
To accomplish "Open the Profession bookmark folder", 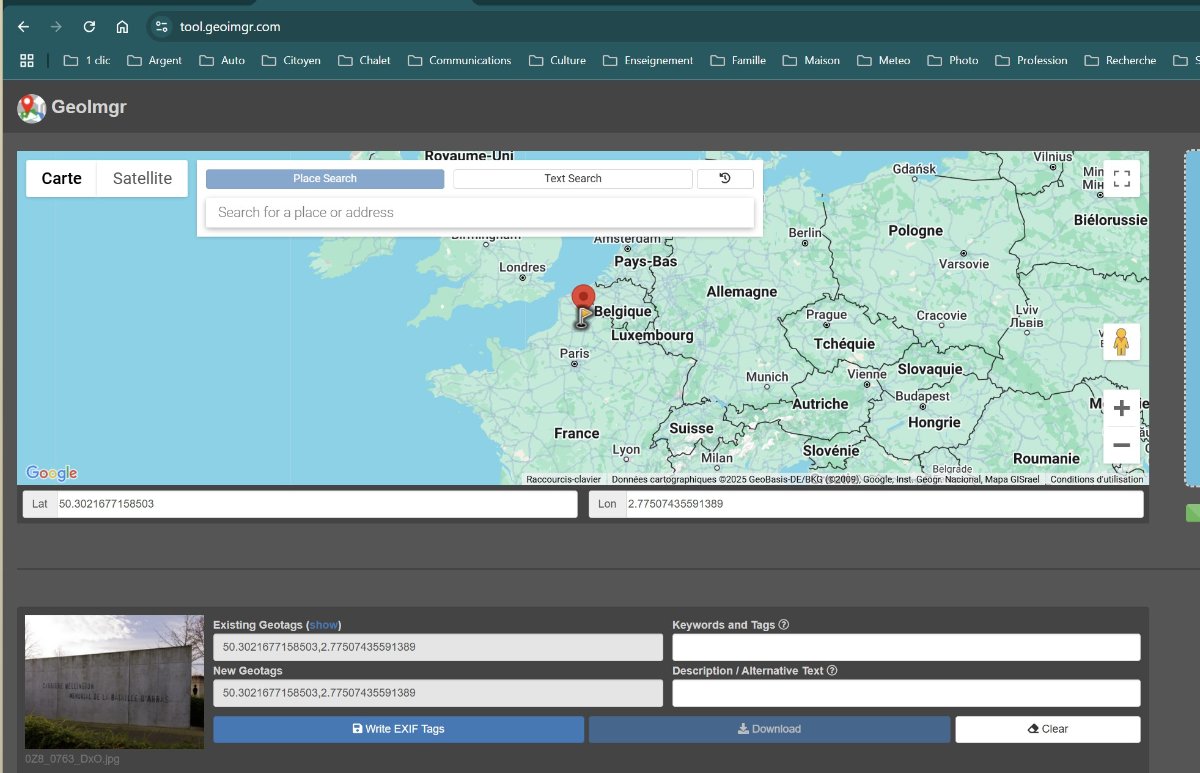I will pos(1031,60).
